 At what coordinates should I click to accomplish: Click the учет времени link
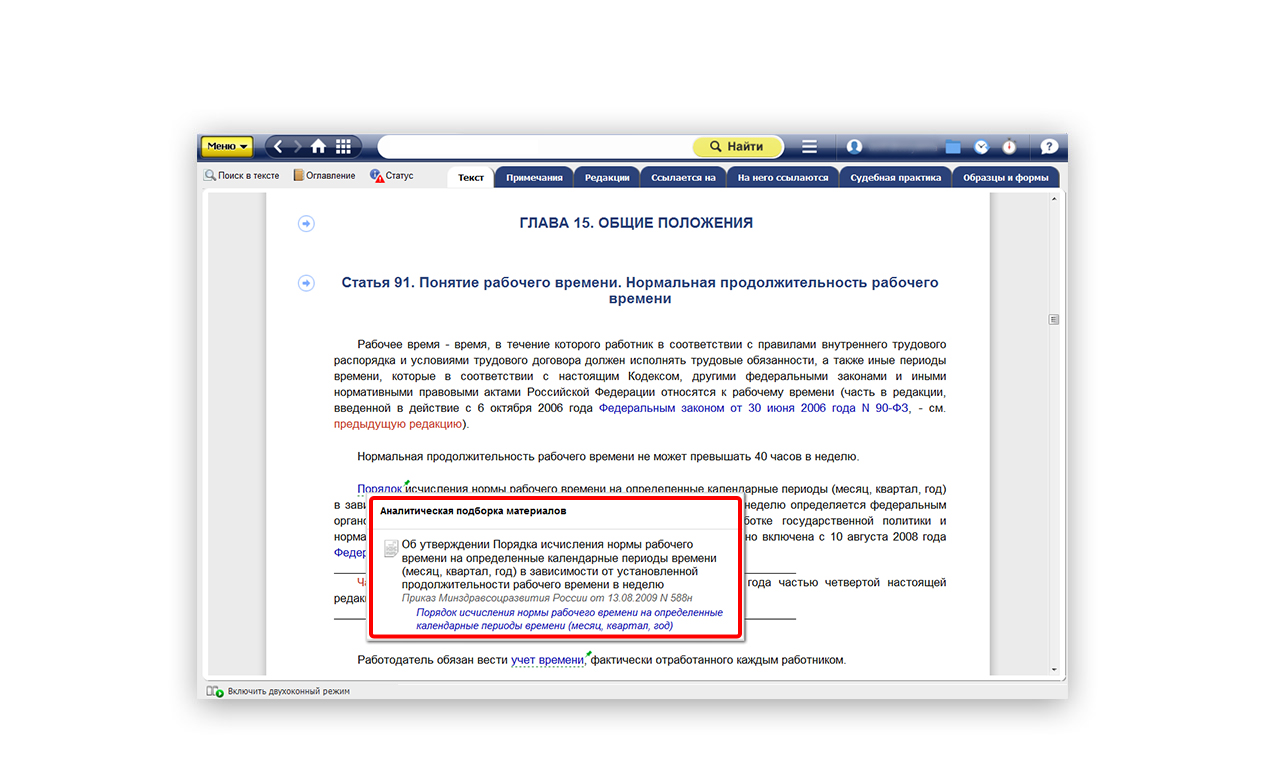pyautogui.click(x=547, y=660)
